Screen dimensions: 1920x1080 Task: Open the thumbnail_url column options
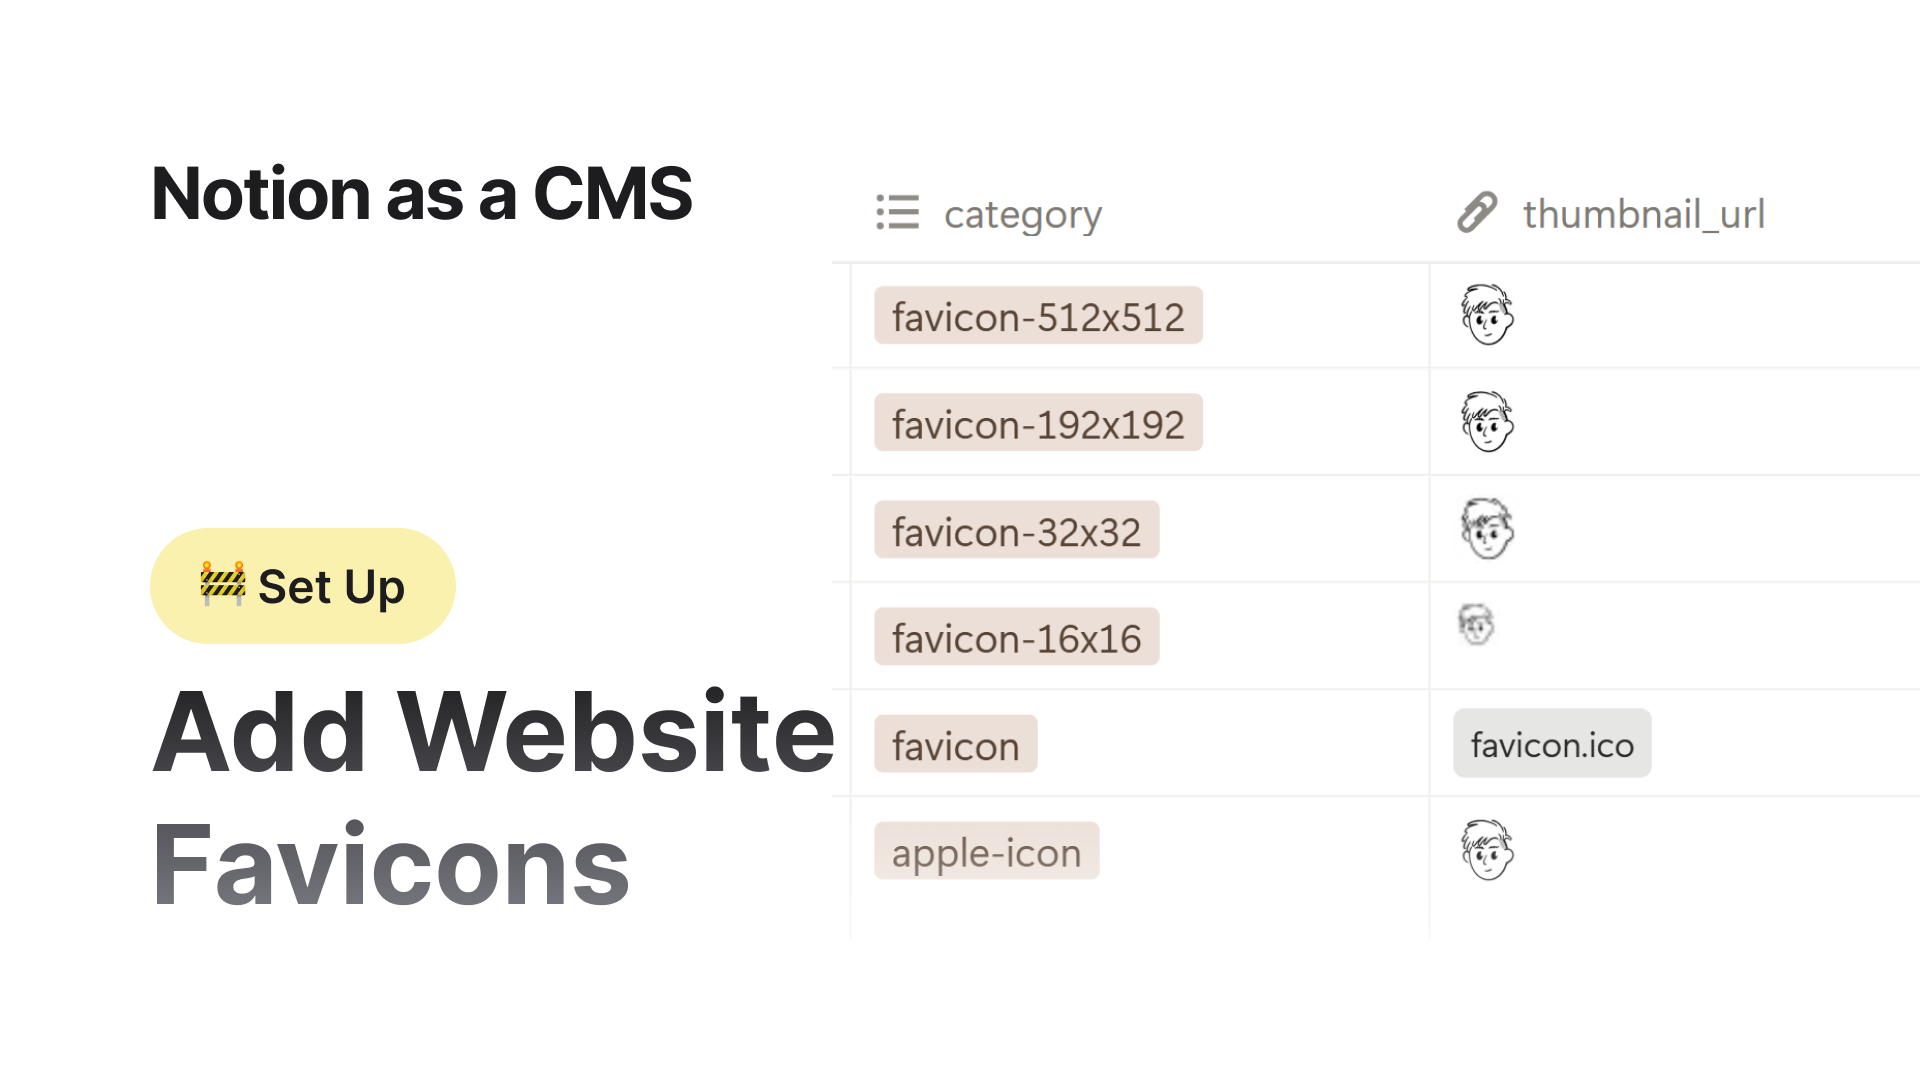(x=1643, y=213)
